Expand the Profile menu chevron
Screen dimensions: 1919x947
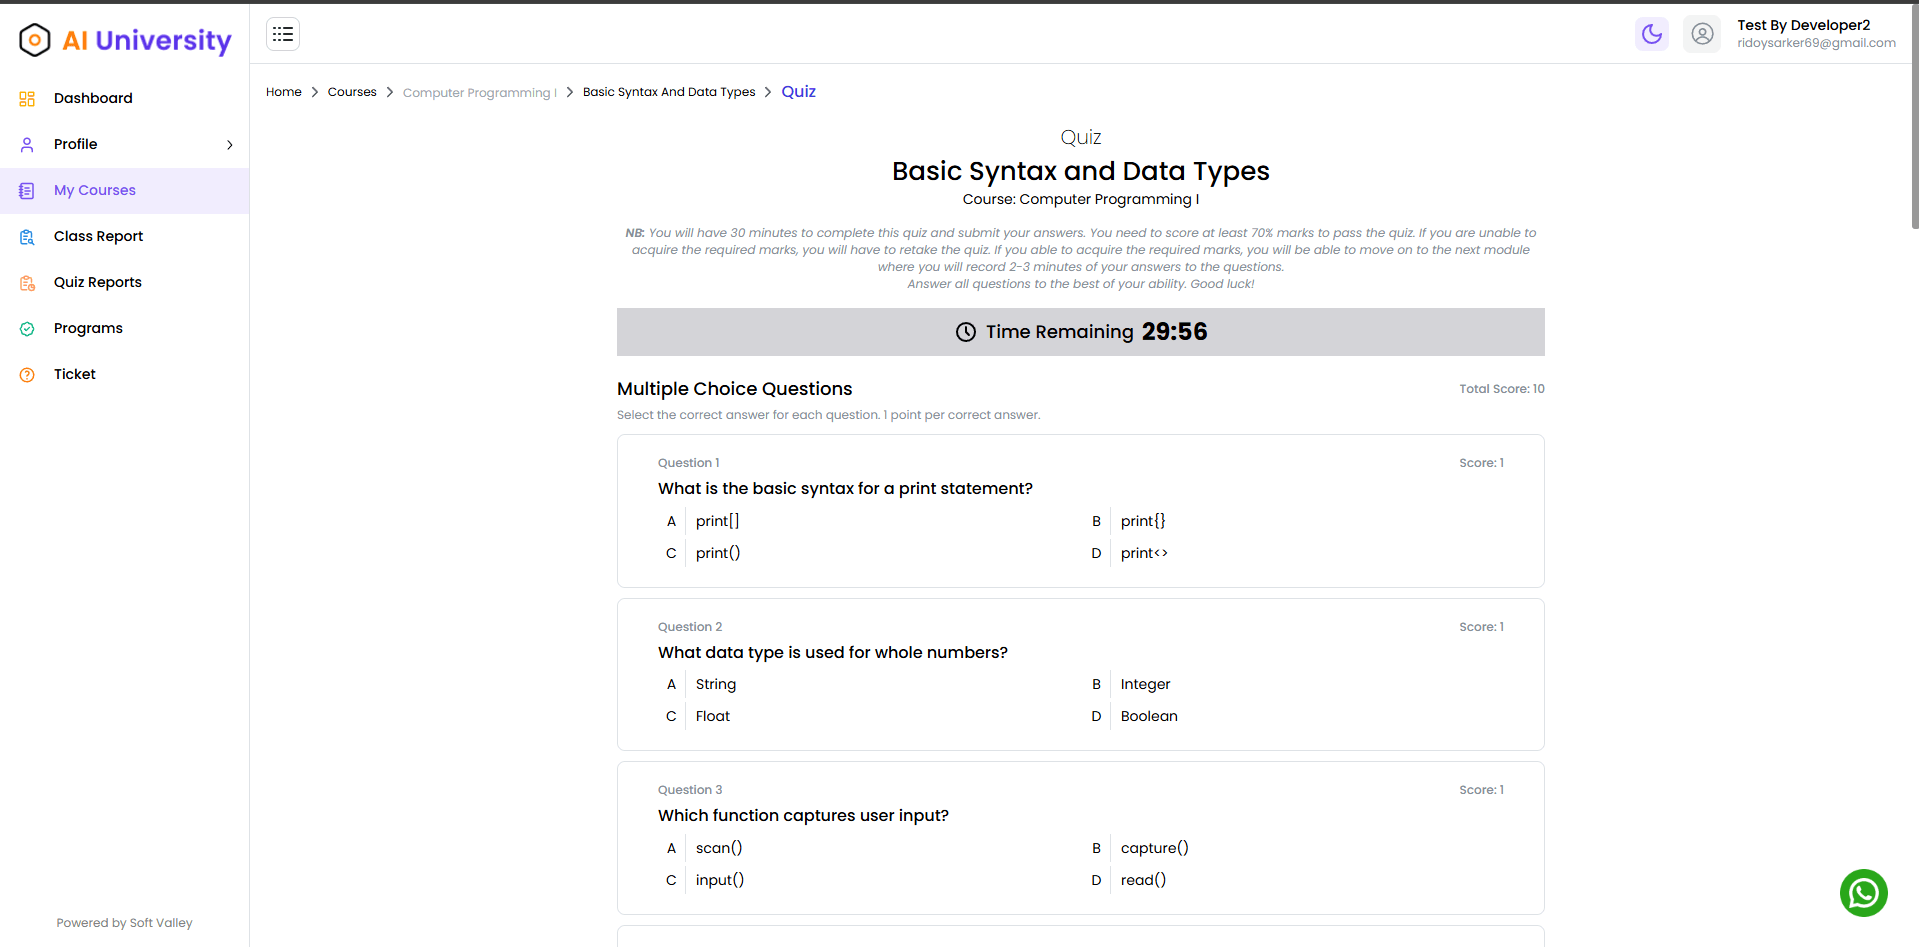[230, 145]
